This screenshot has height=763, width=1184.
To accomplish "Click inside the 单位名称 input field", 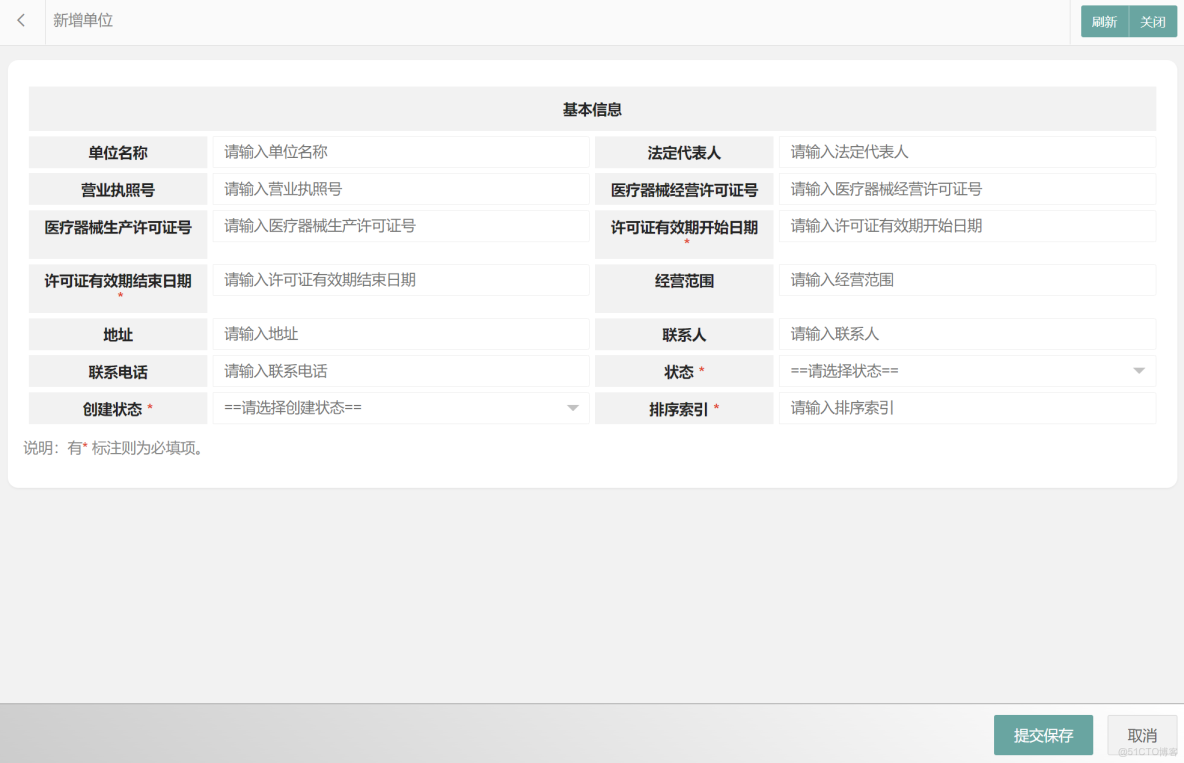I will (x=400, y=152).
